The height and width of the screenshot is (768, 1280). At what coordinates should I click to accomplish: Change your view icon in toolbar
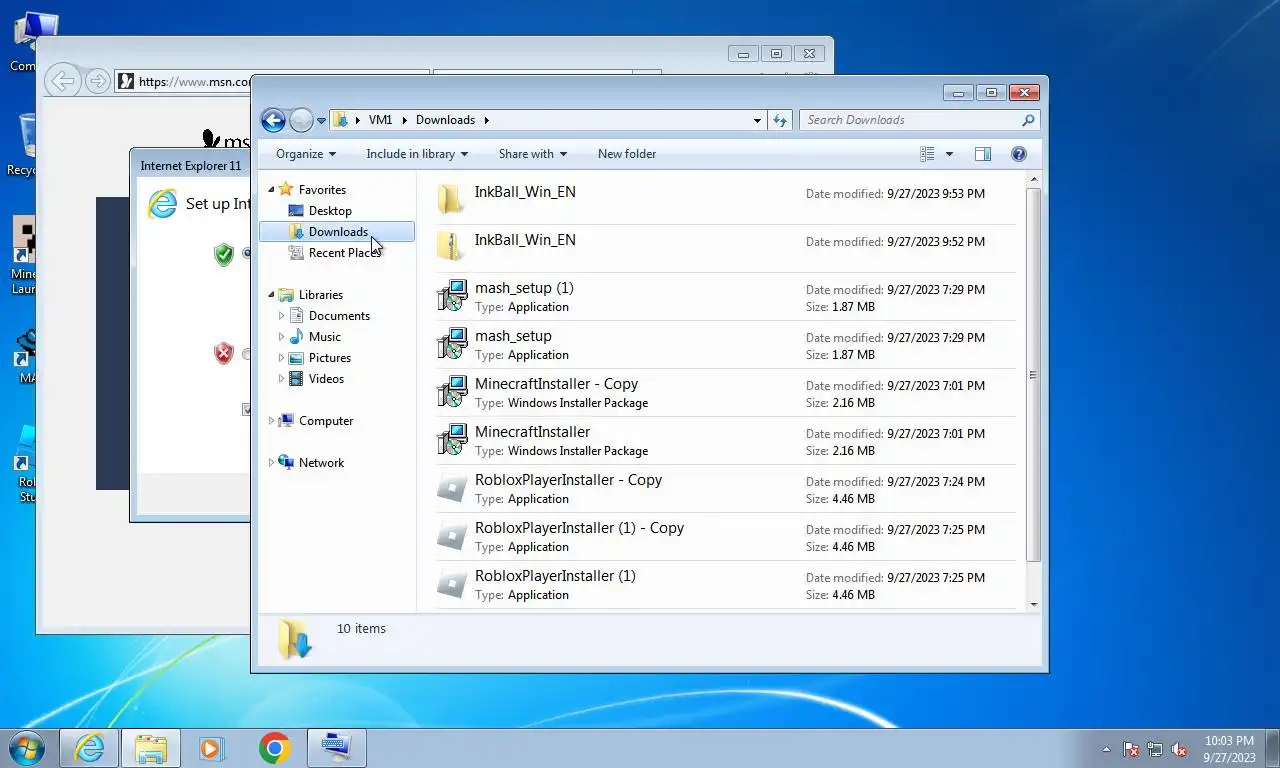(927, 154)
